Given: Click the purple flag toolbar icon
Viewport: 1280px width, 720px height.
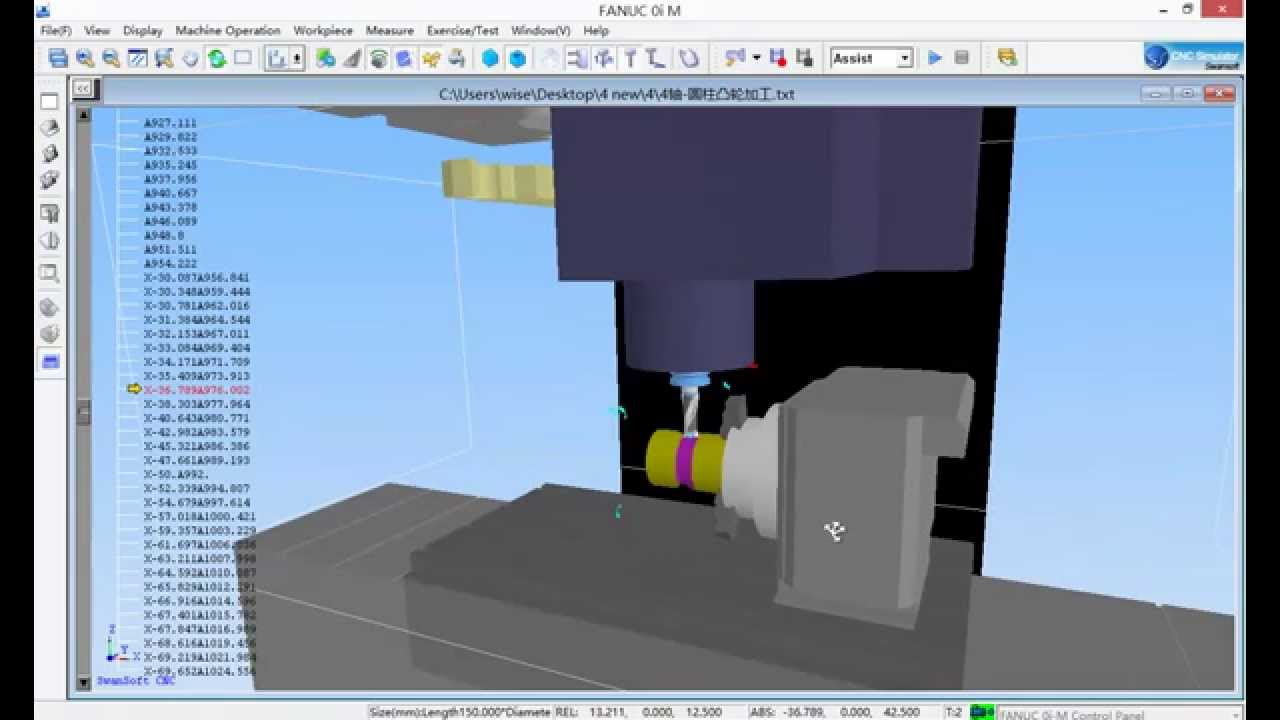Looking at the screenshot, I should point(735,58).
